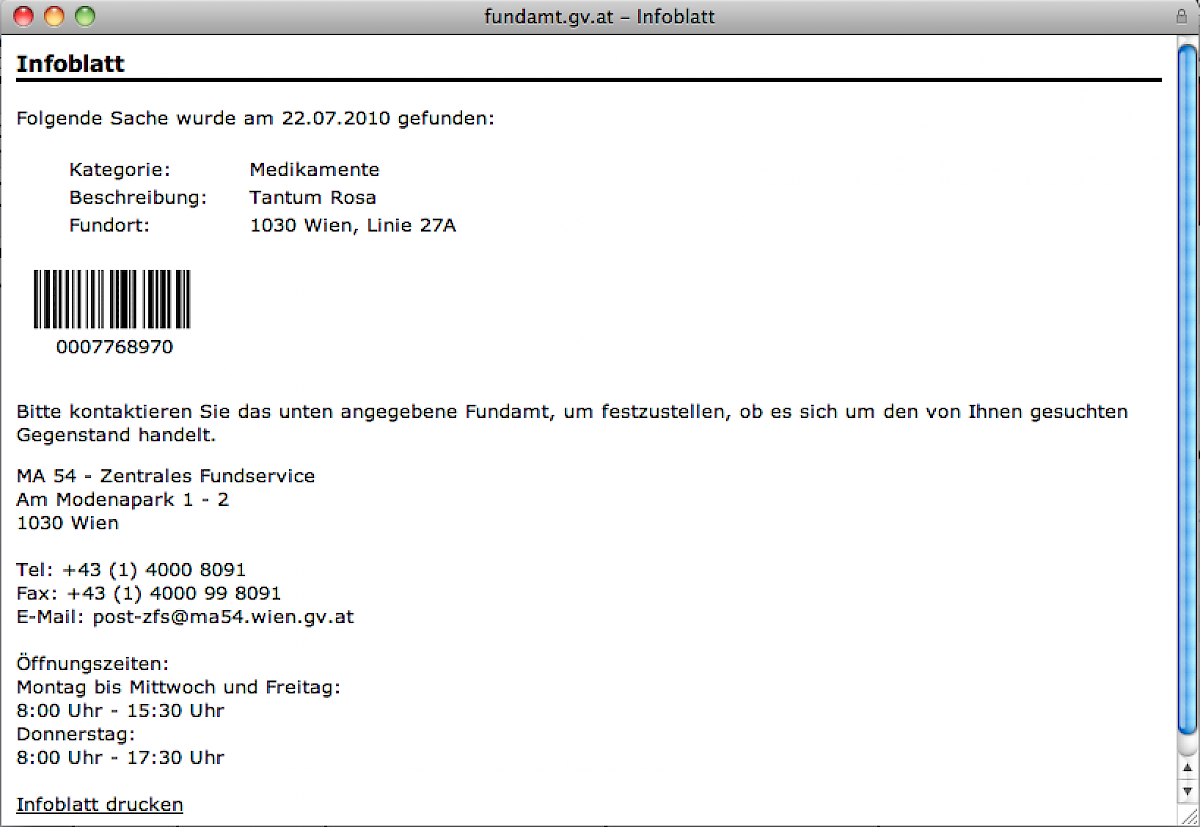Click the lock icon in title bar
Screen dimensions: 1200x827
1182,17
